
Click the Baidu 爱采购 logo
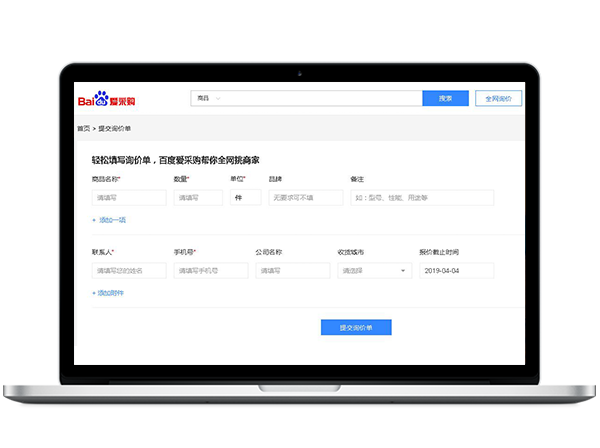pyautogui.click(x=110, y=99)
